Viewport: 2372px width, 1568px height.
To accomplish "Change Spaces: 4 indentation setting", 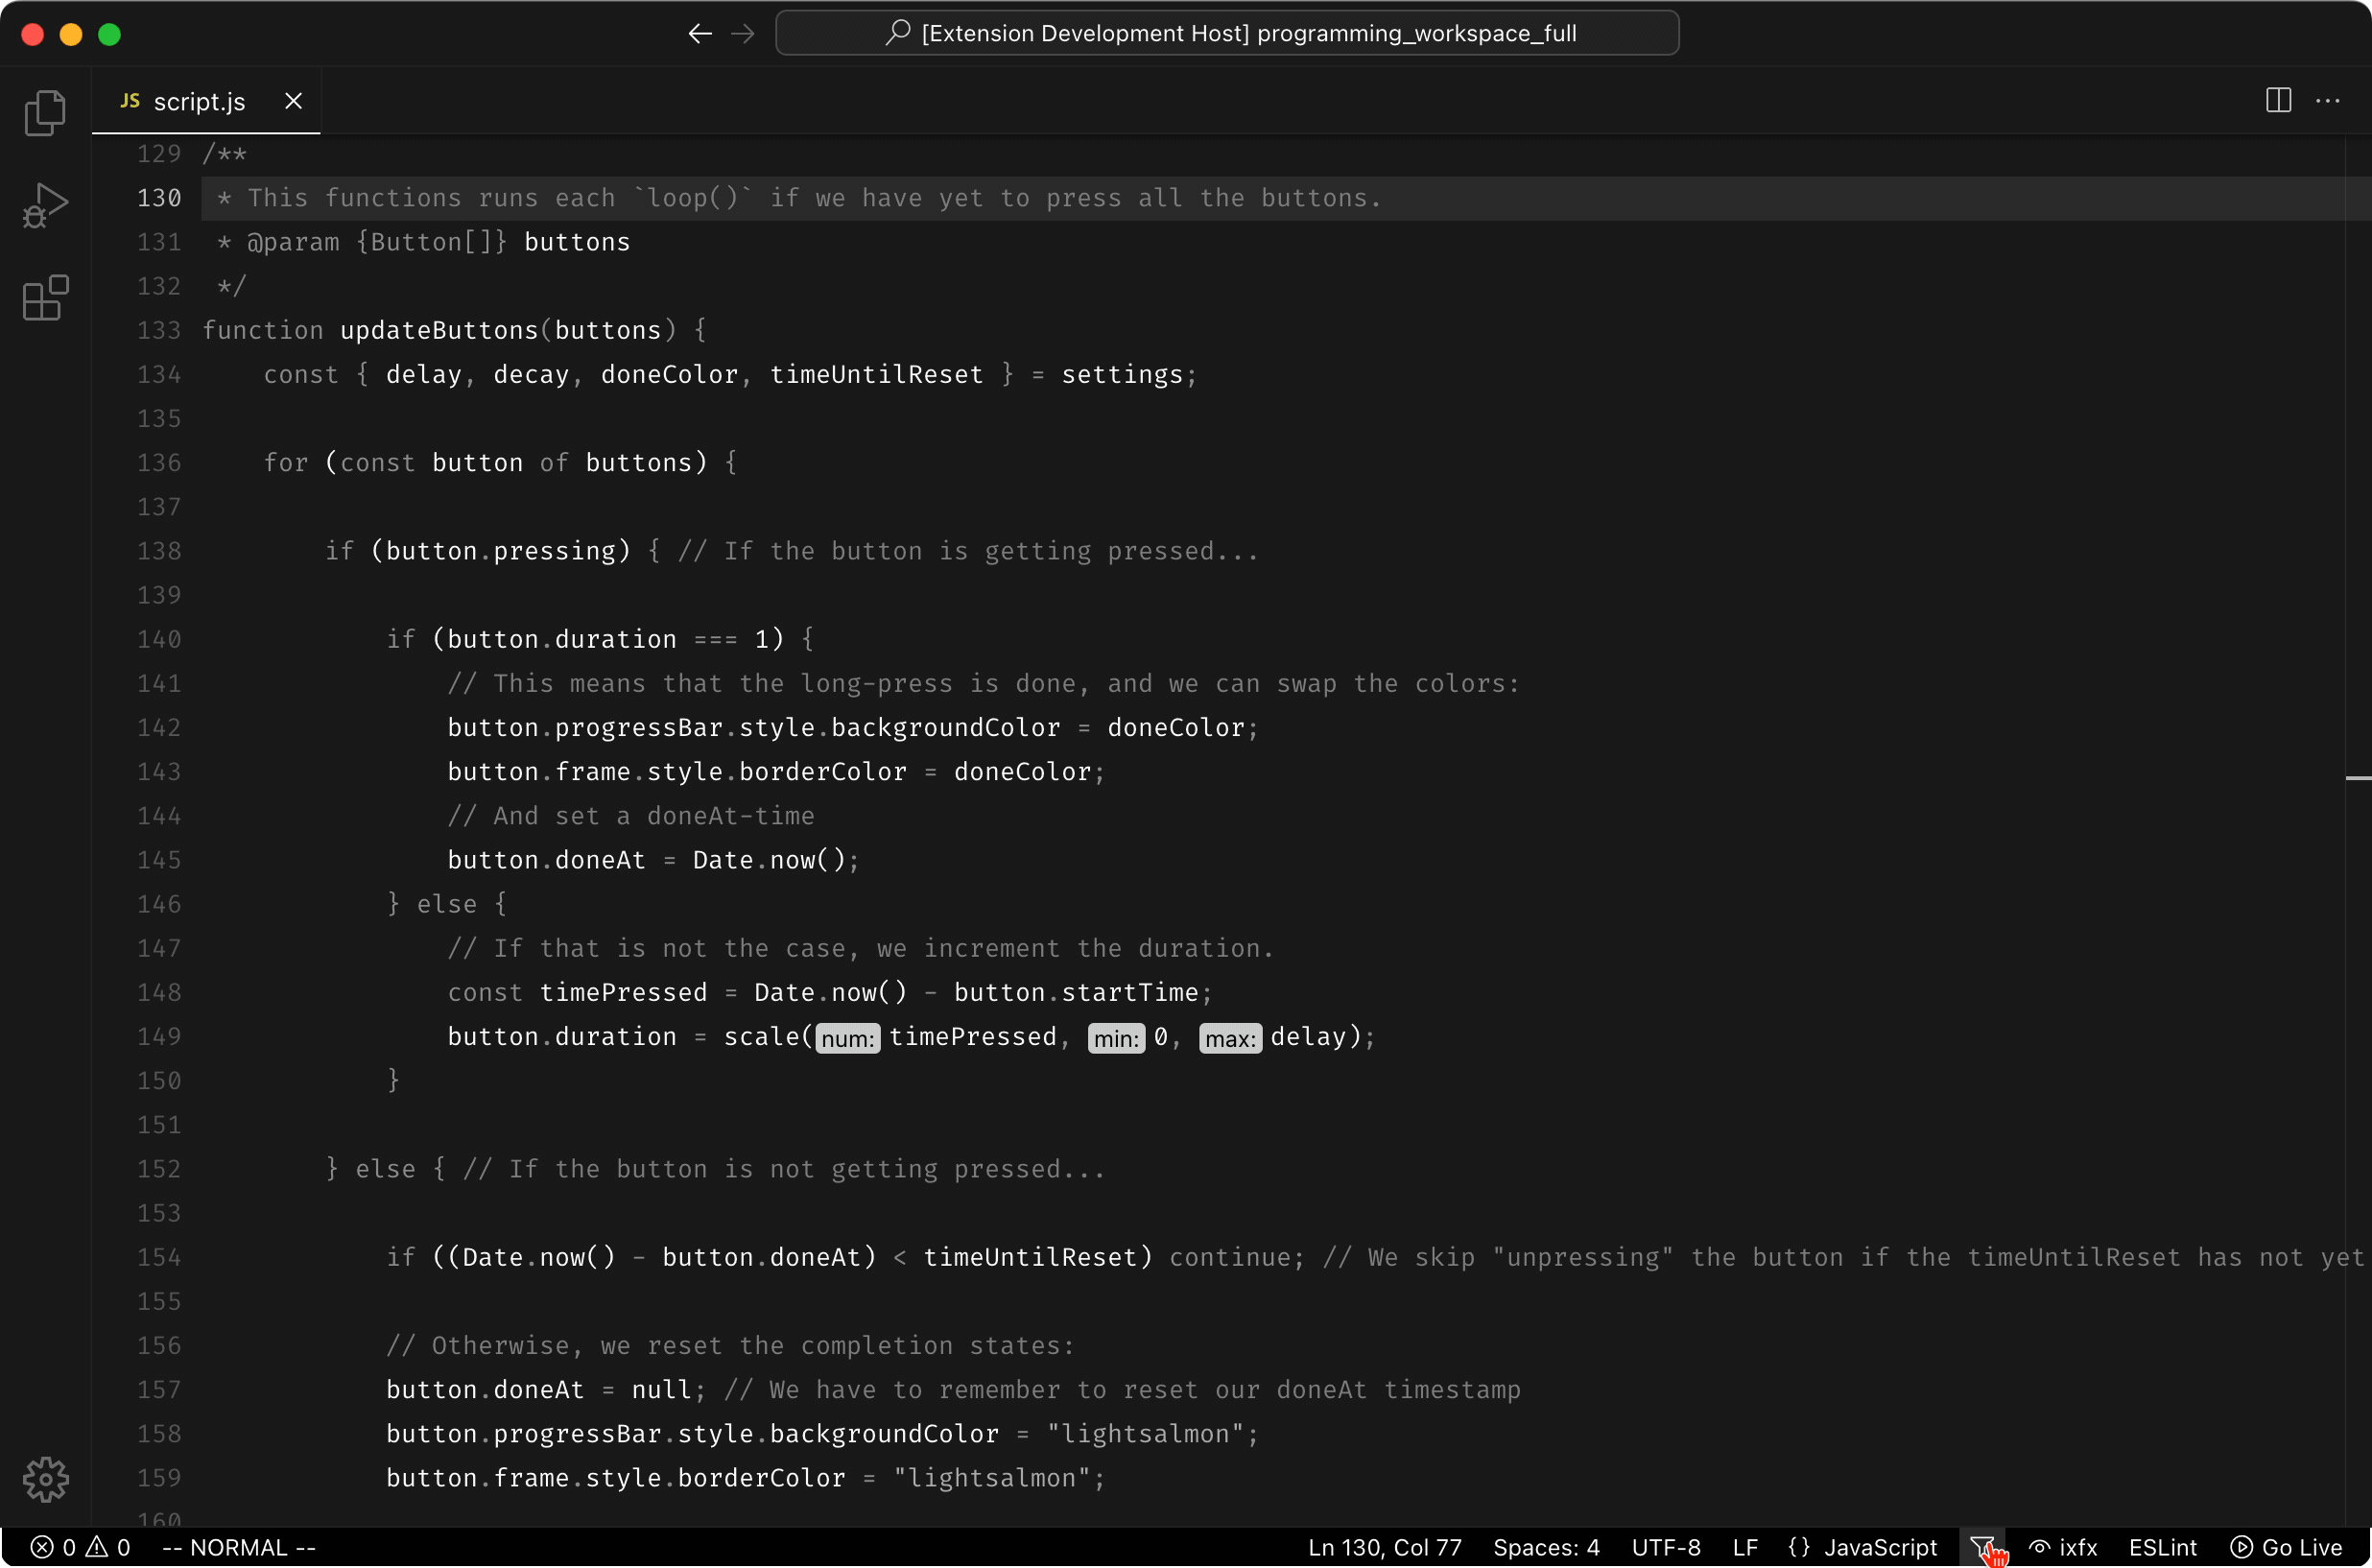I will [x=1545, y=1547].
